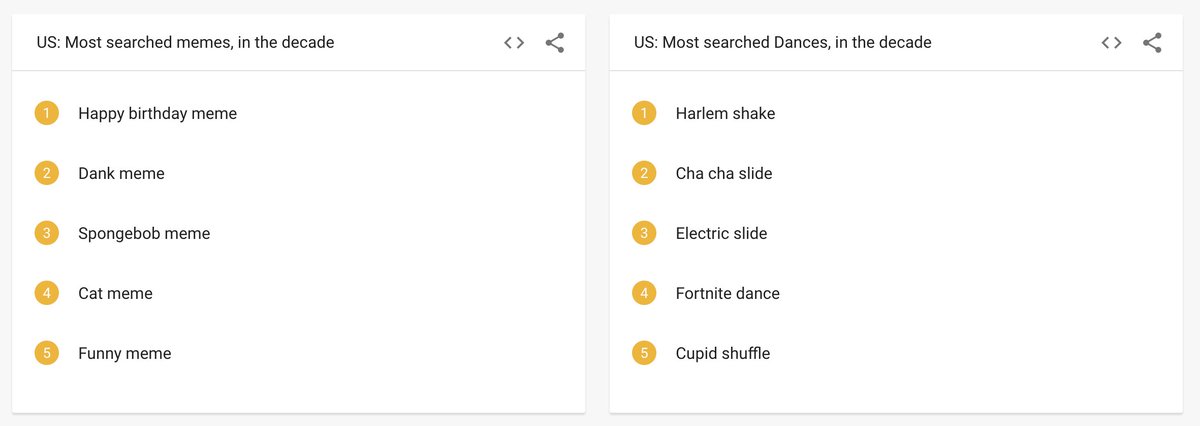Click rank 5 badge beside Cupid shuffle
The width and height of the screenshot is (1200, 426).
[x=644, y=353]
